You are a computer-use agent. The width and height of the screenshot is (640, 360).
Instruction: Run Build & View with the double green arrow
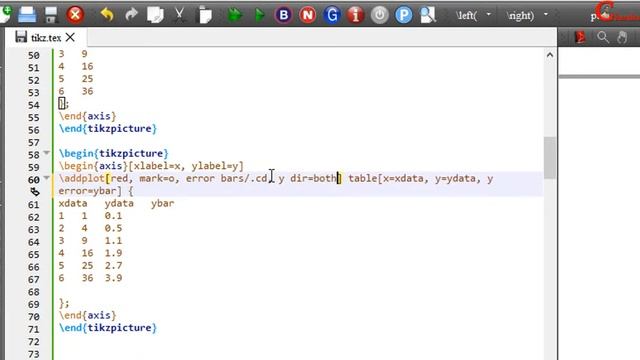coord(234,16)
